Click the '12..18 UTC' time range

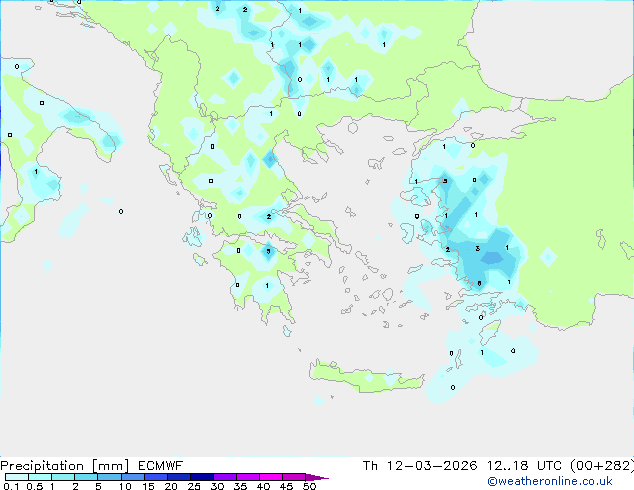[x=525, y=466]
